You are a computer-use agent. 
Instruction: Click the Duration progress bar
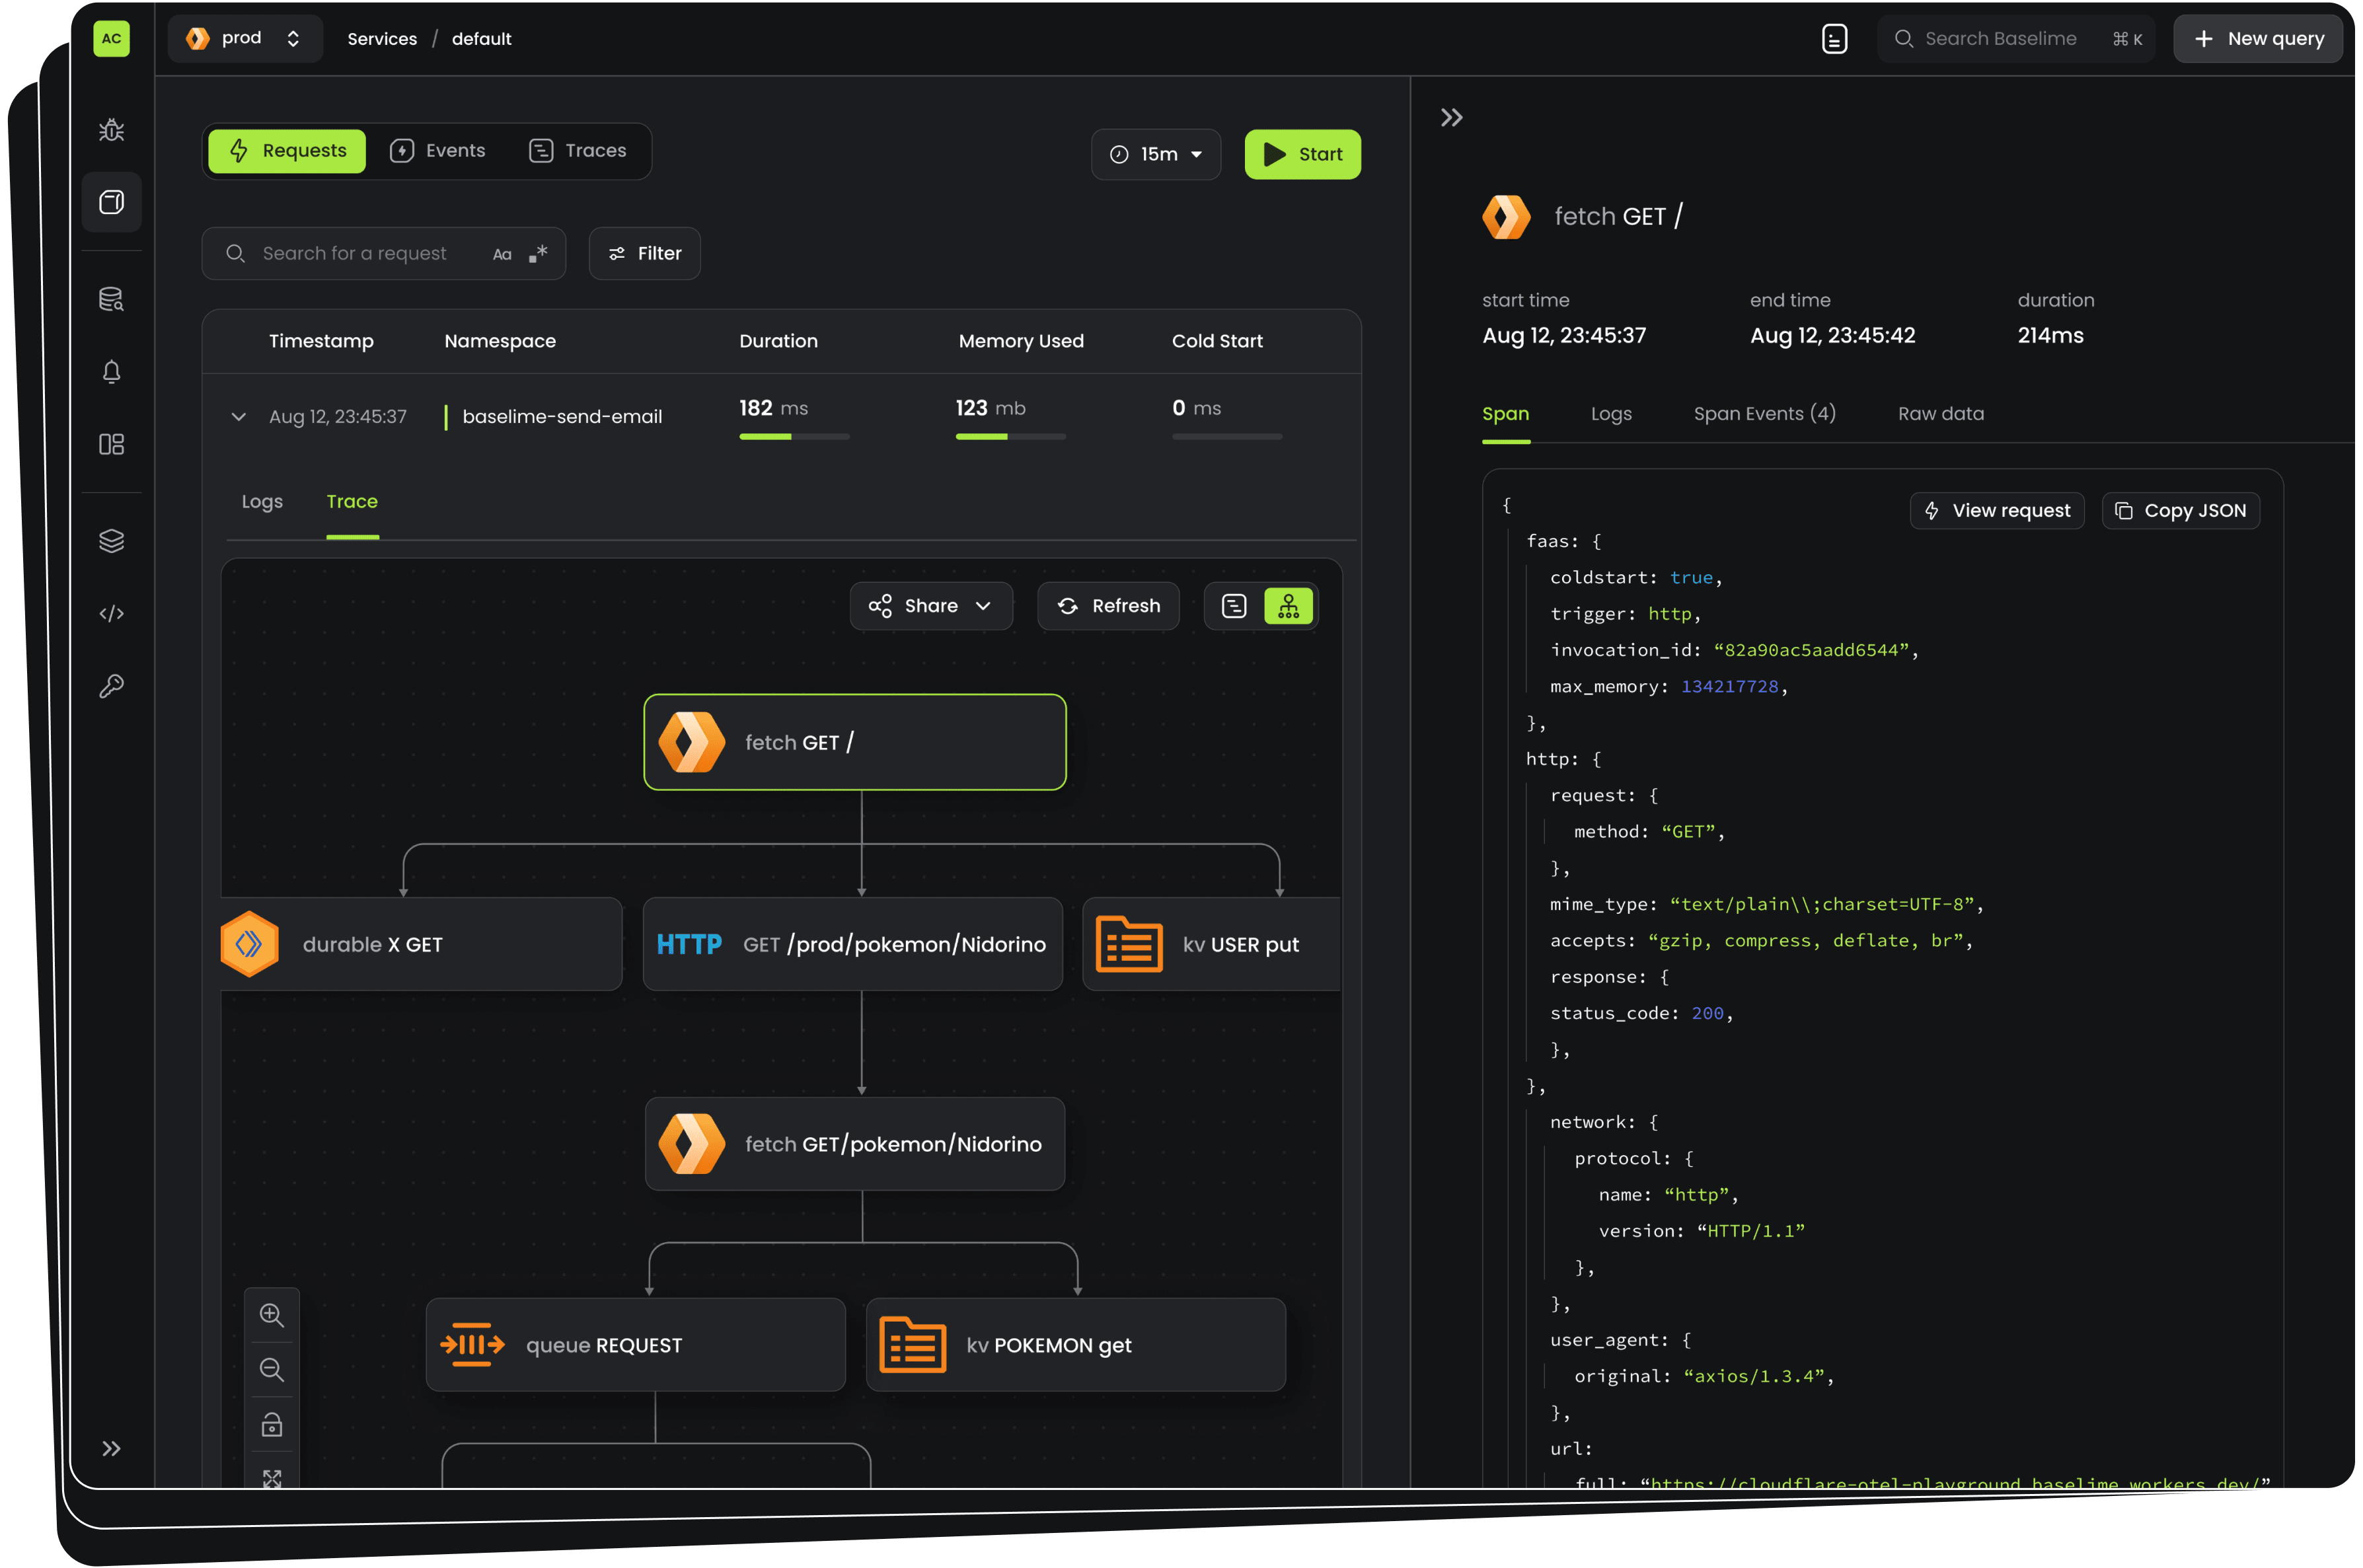coord(794,437)
